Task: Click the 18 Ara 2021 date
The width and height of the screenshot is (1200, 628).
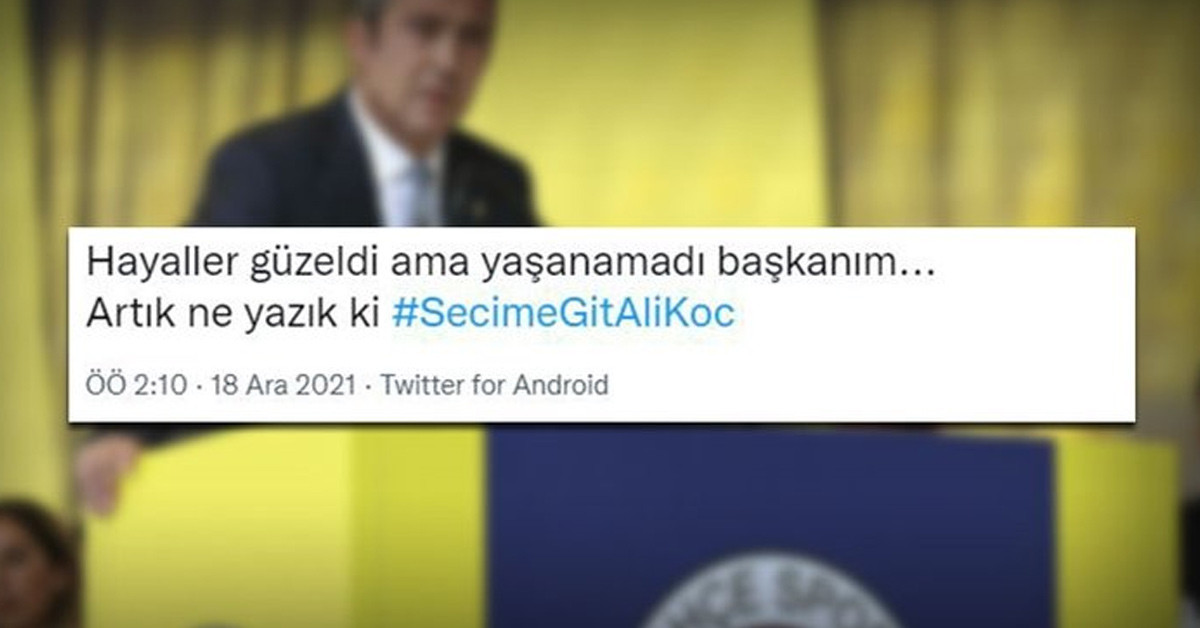Action: click(284, 385)
